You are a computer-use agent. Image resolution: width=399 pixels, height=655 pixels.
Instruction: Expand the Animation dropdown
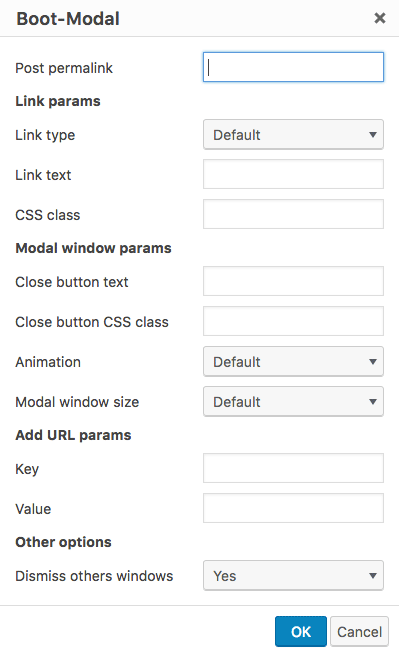(x=293, y=361)
